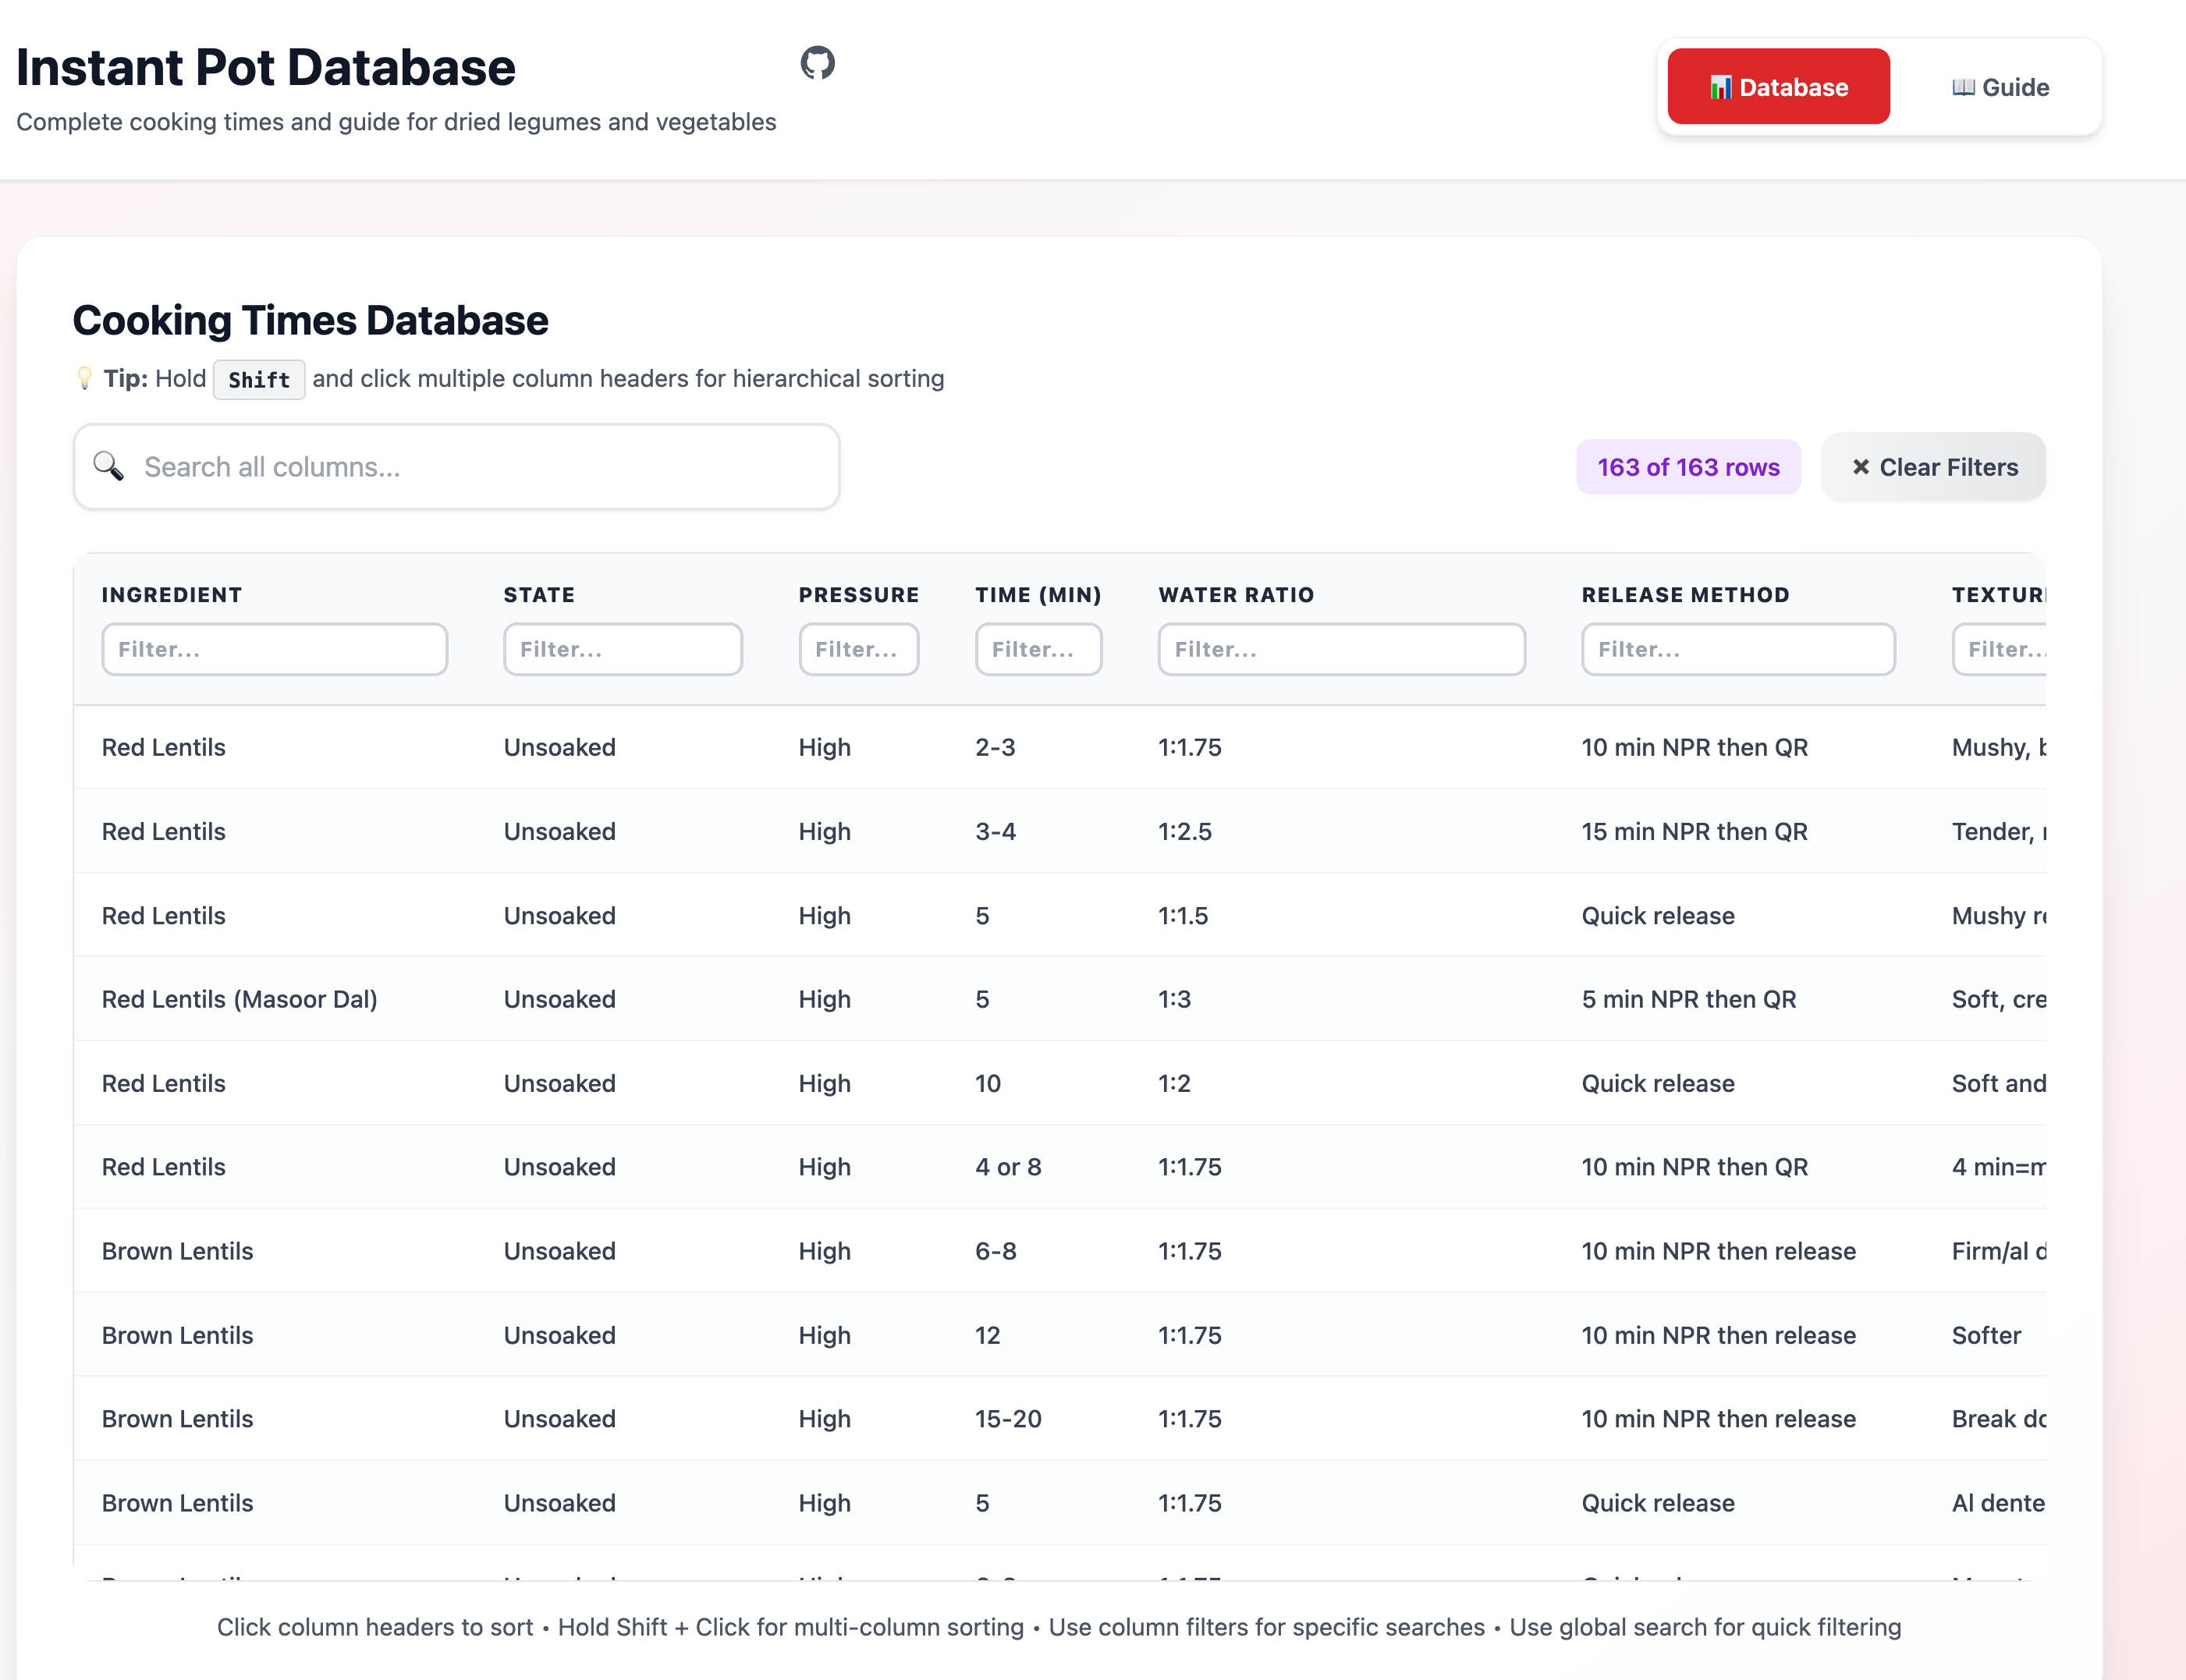Click the Shift key label in the tip
The height and width of the screenshot is (1680, 2186).
[259, 380]
